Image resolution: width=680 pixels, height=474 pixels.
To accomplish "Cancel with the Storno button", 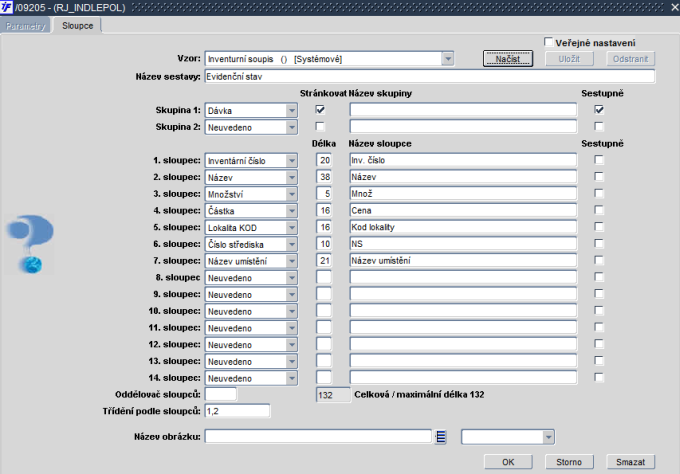I will [569, 462].
